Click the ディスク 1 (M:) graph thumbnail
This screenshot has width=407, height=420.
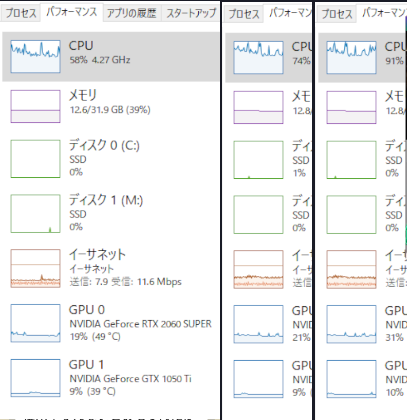(35, 214)
